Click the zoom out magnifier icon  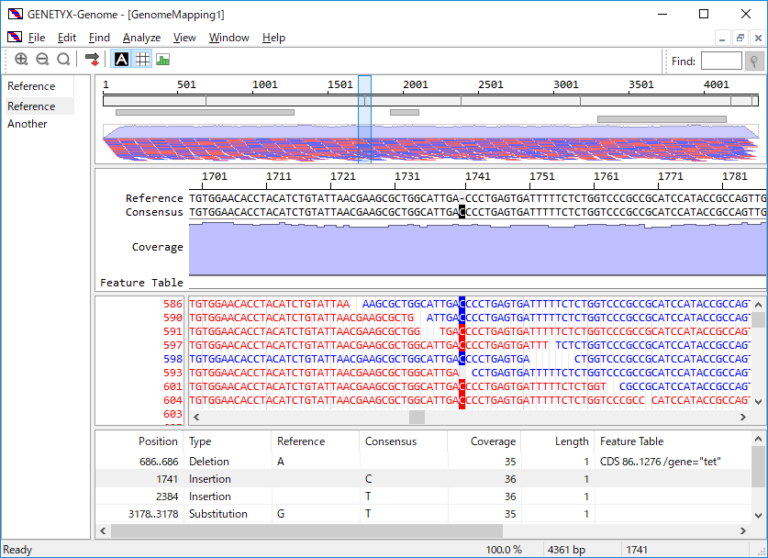pos(43,59)
